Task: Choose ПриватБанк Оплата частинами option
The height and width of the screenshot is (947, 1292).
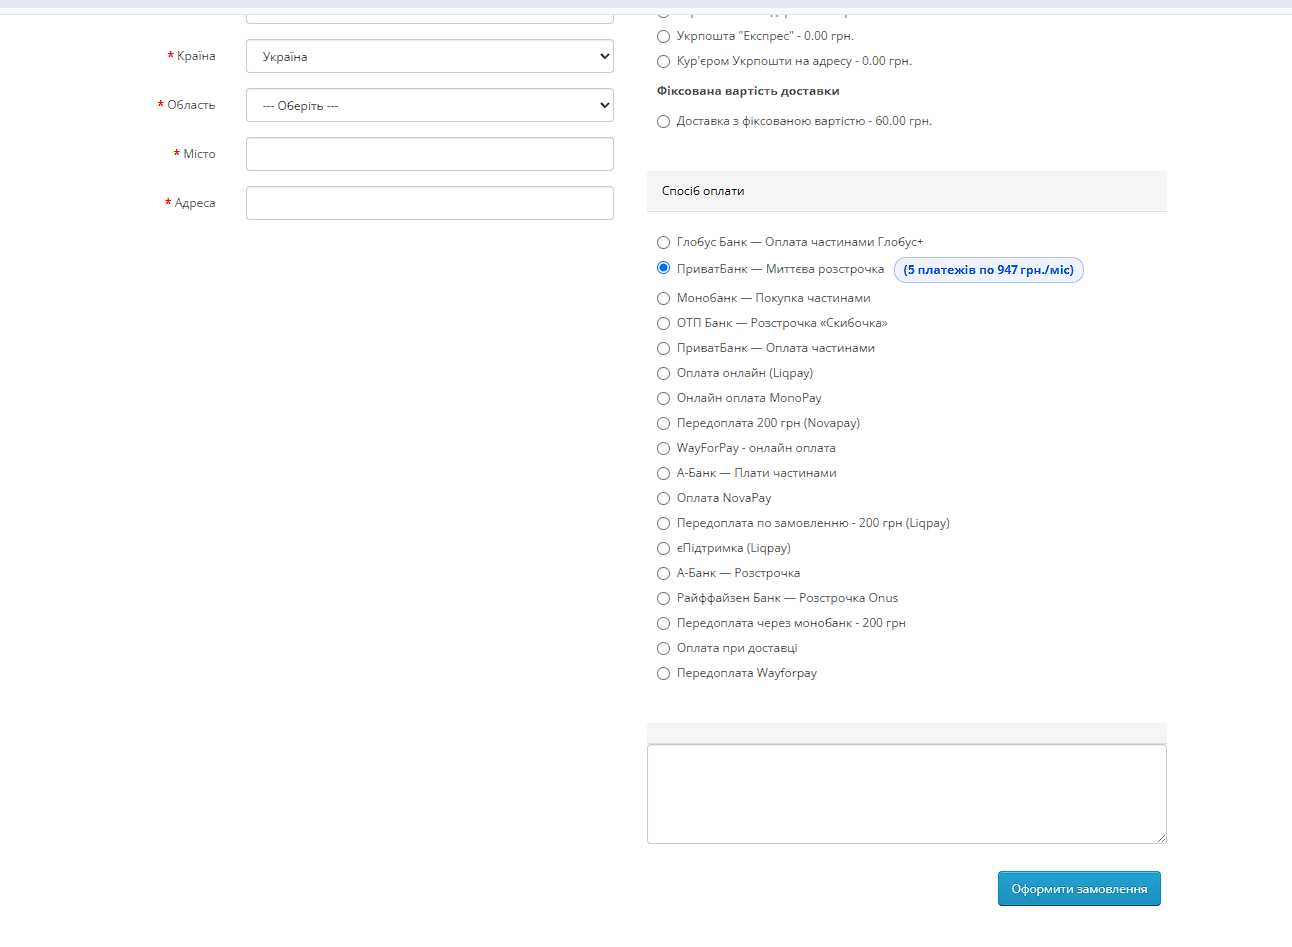Action: coord(663,348)
